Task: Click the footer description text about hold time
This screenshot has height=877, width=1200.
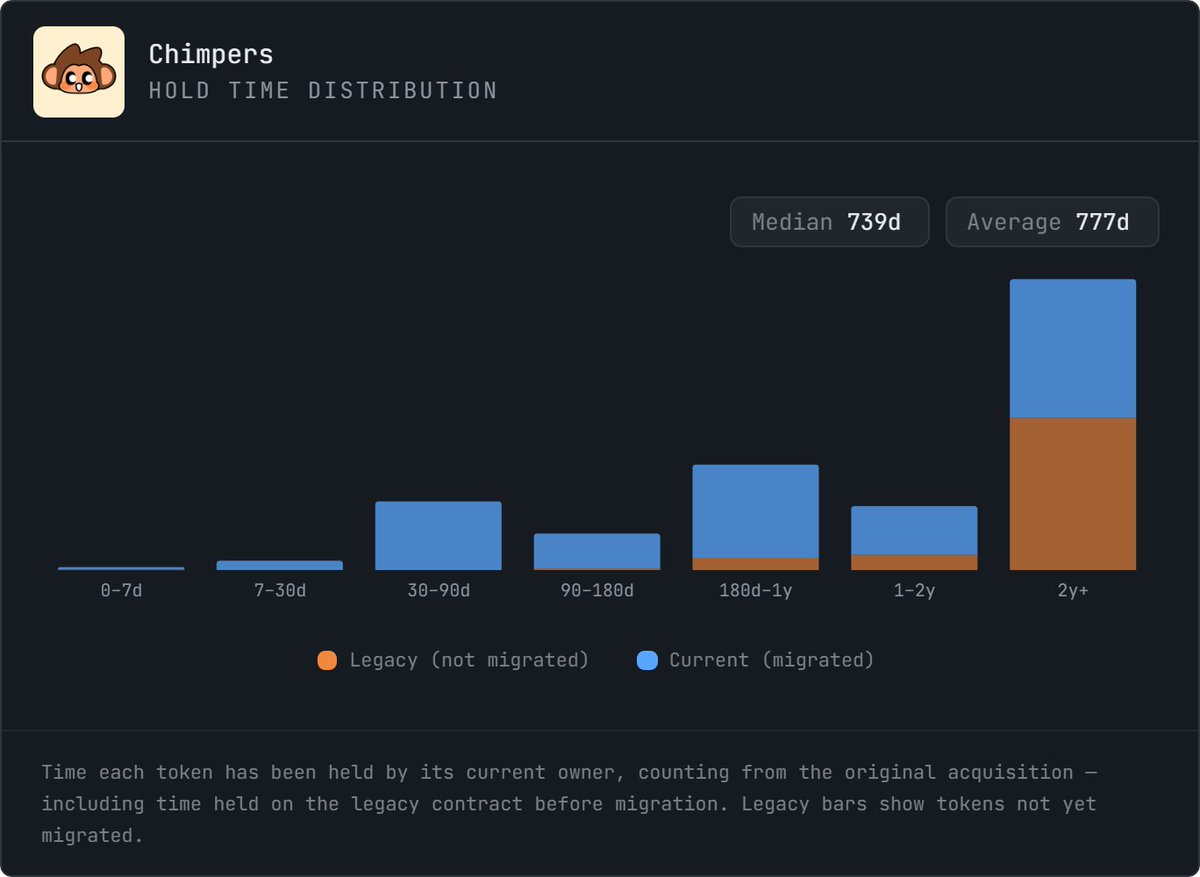Action: tap(569, 803)
